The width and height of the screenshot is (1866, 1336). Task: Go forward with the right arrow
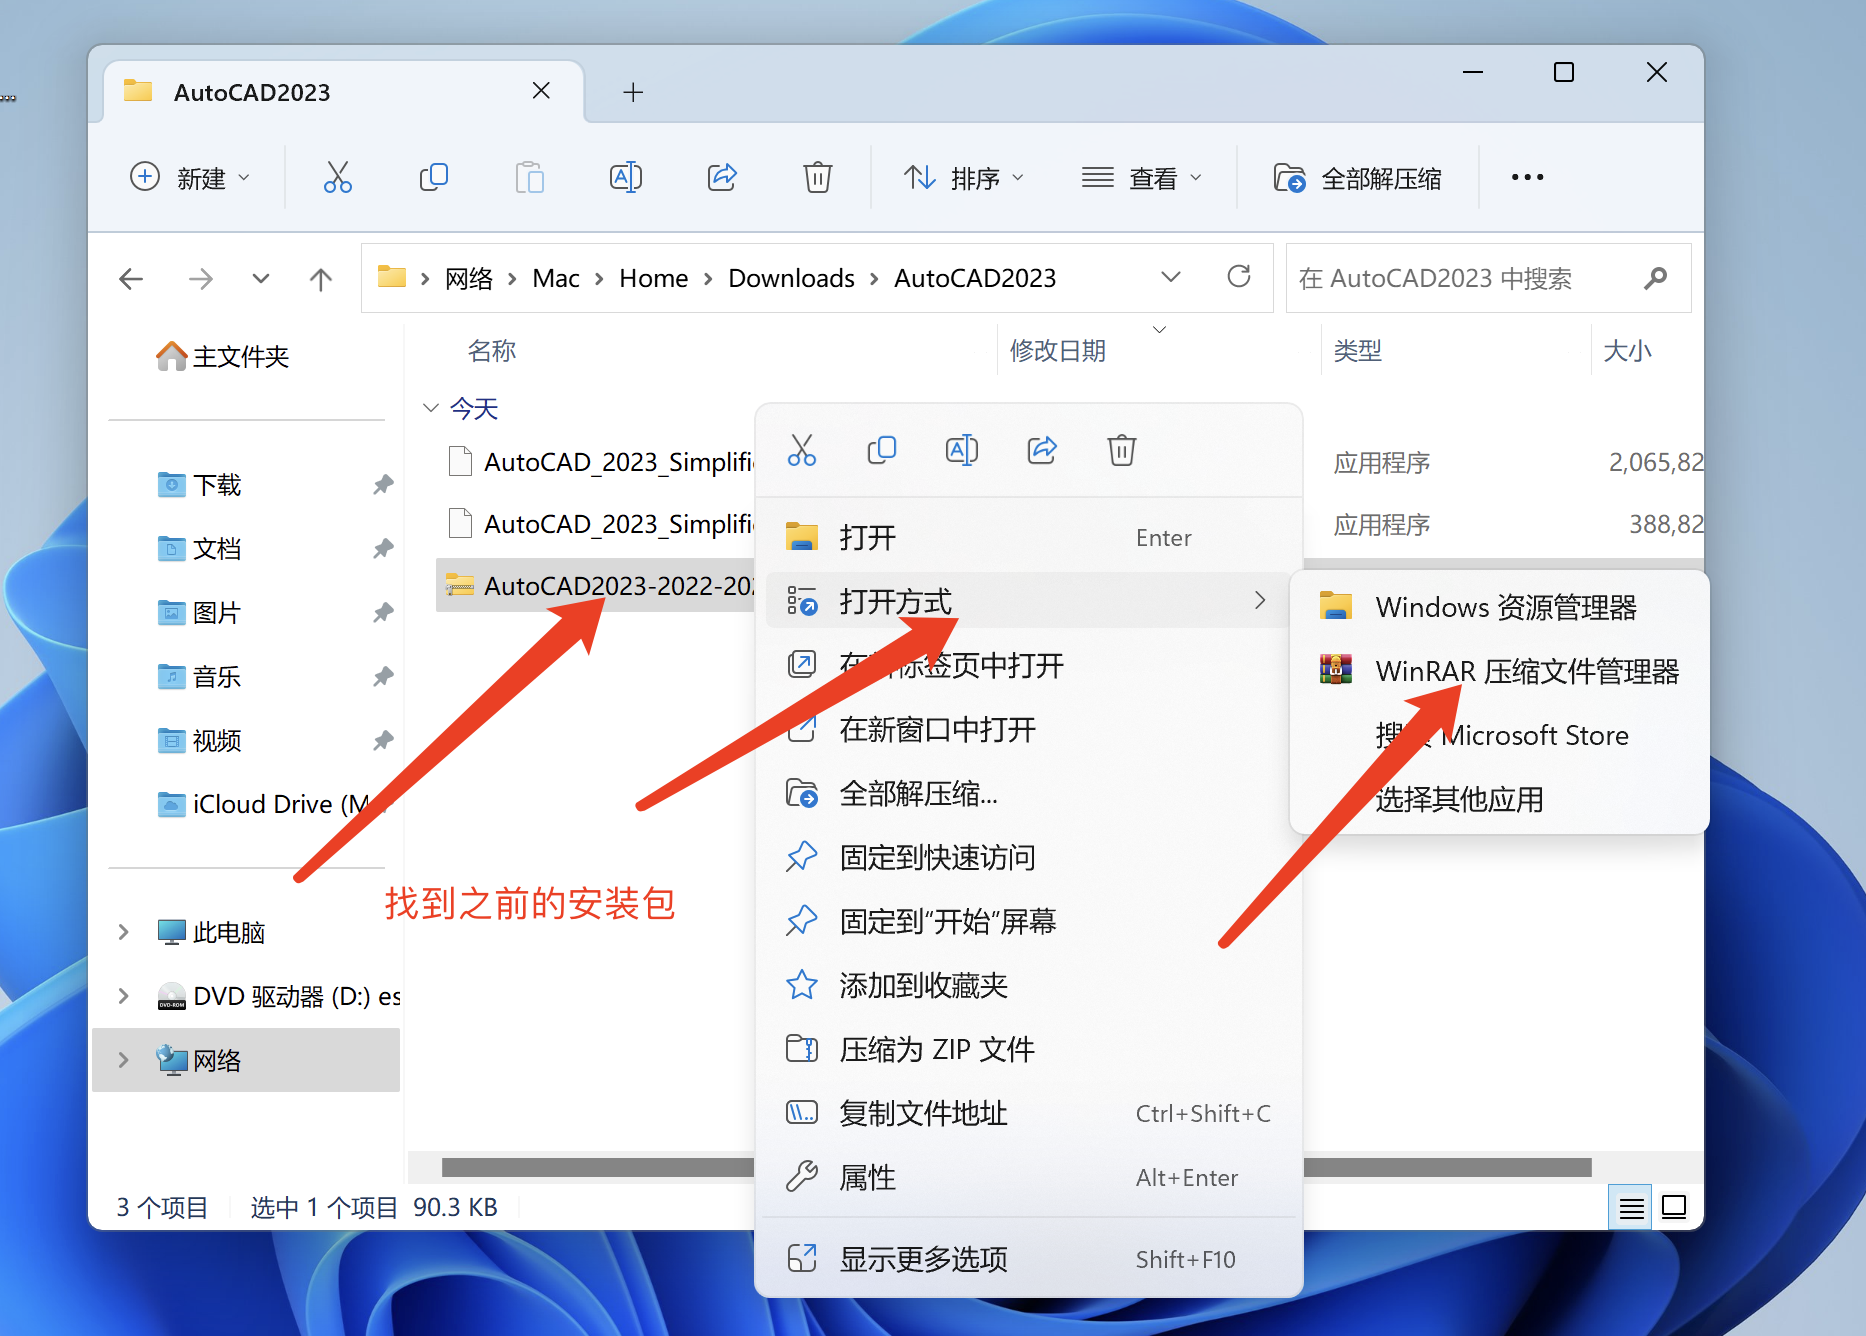200,279
